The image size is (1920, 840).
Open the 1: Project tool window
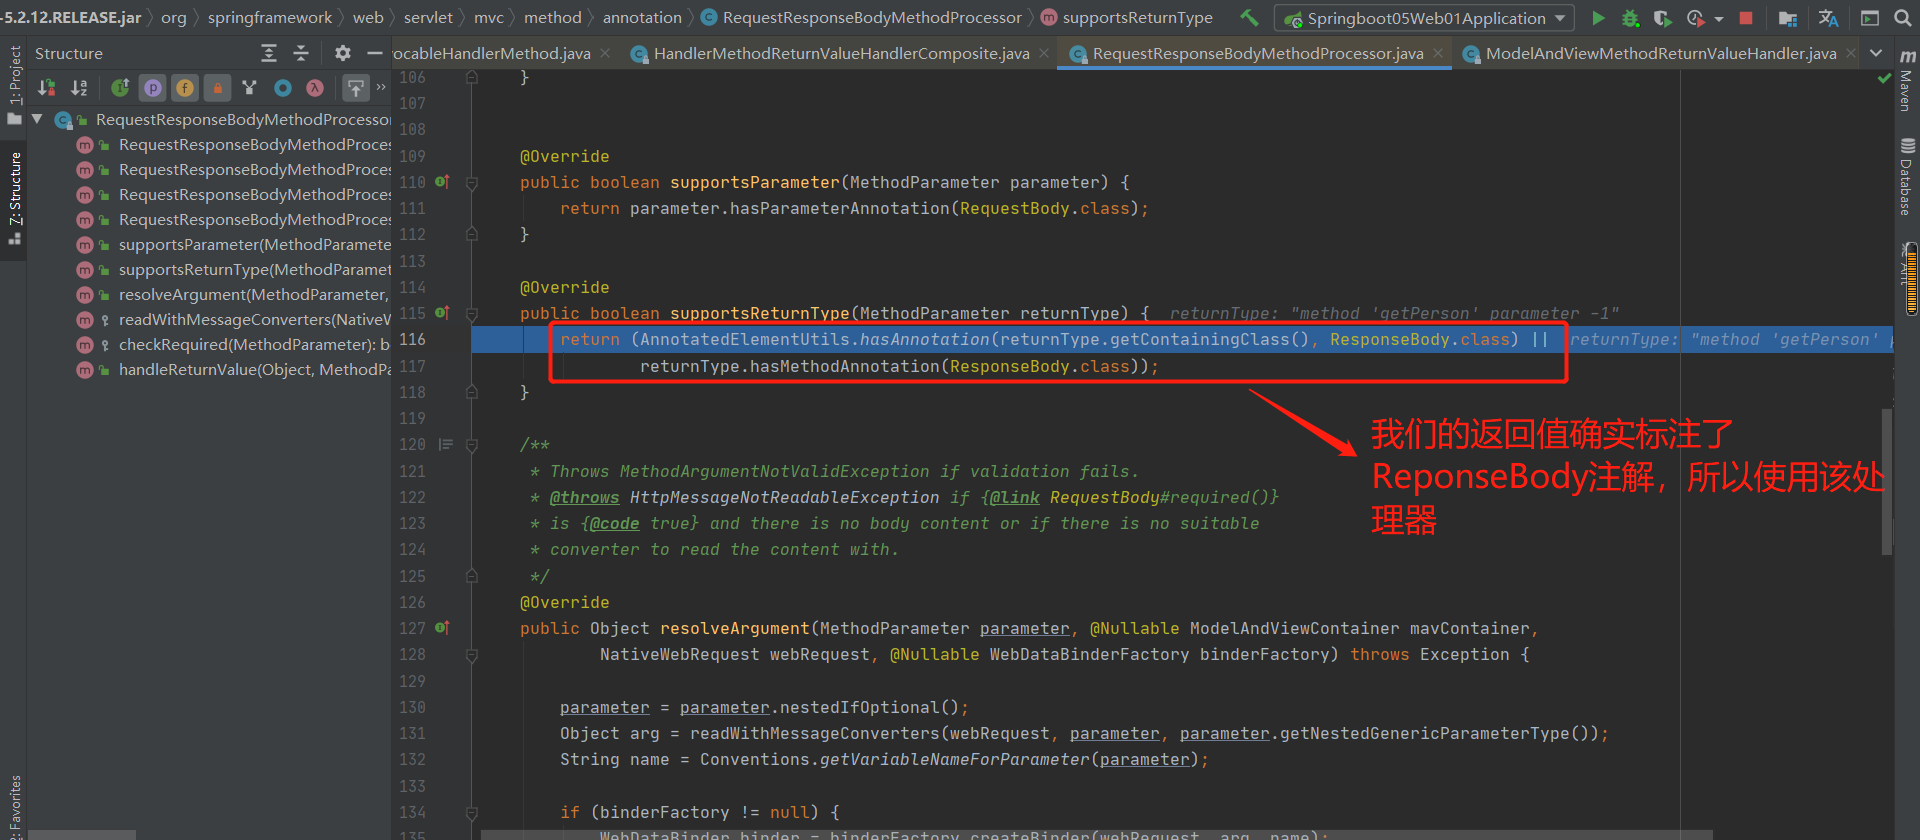point(14,85)
